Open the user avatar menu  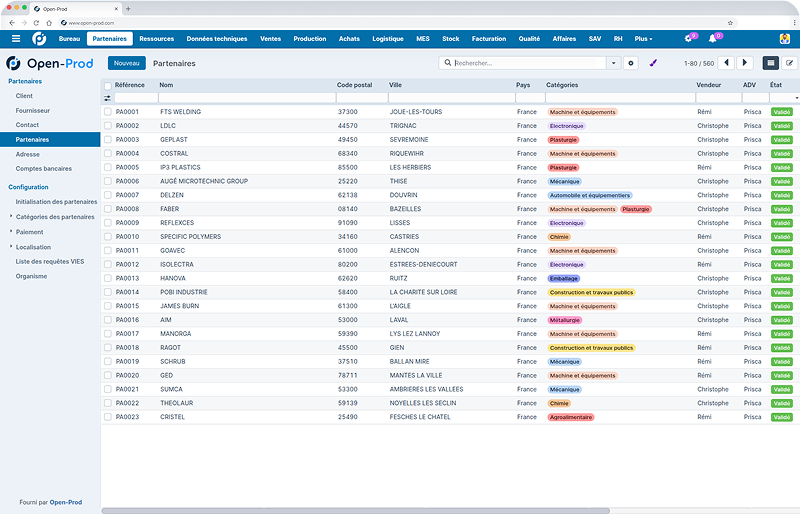pos(785,39)
